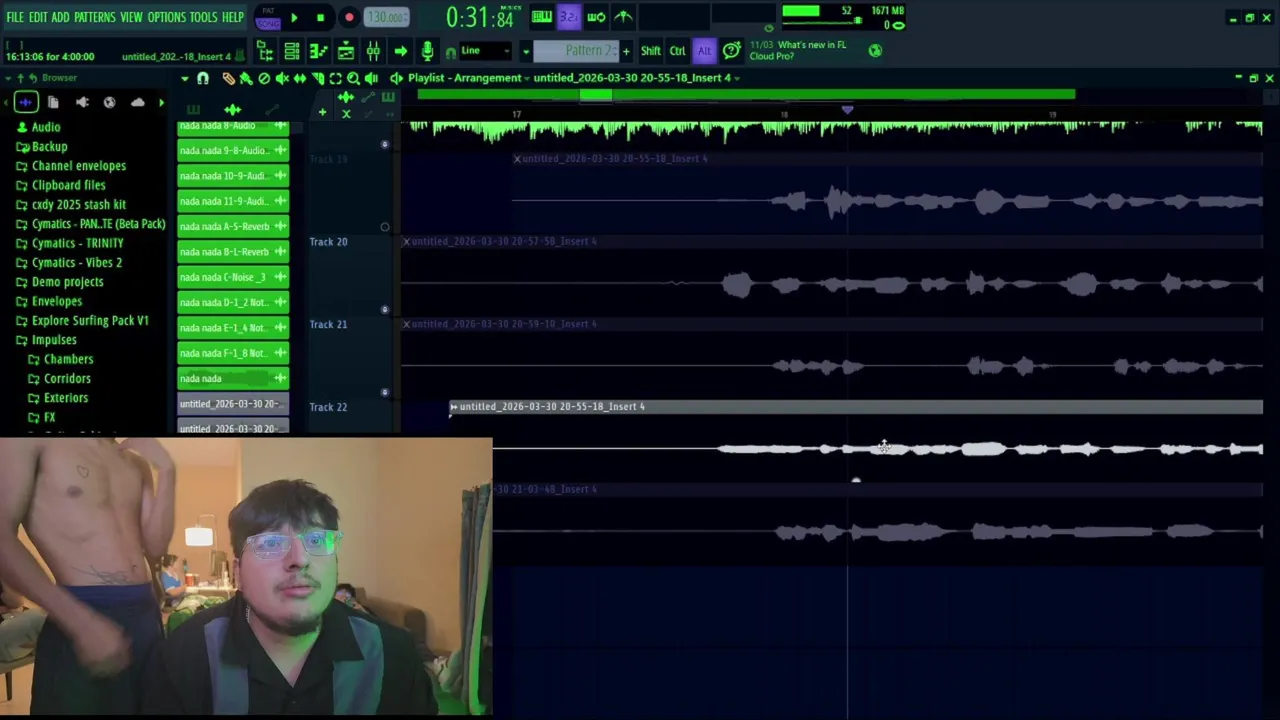This screenshot has height=720, width=1280.
Task: Toggle the loop recording icon
Action: [596, 17]
